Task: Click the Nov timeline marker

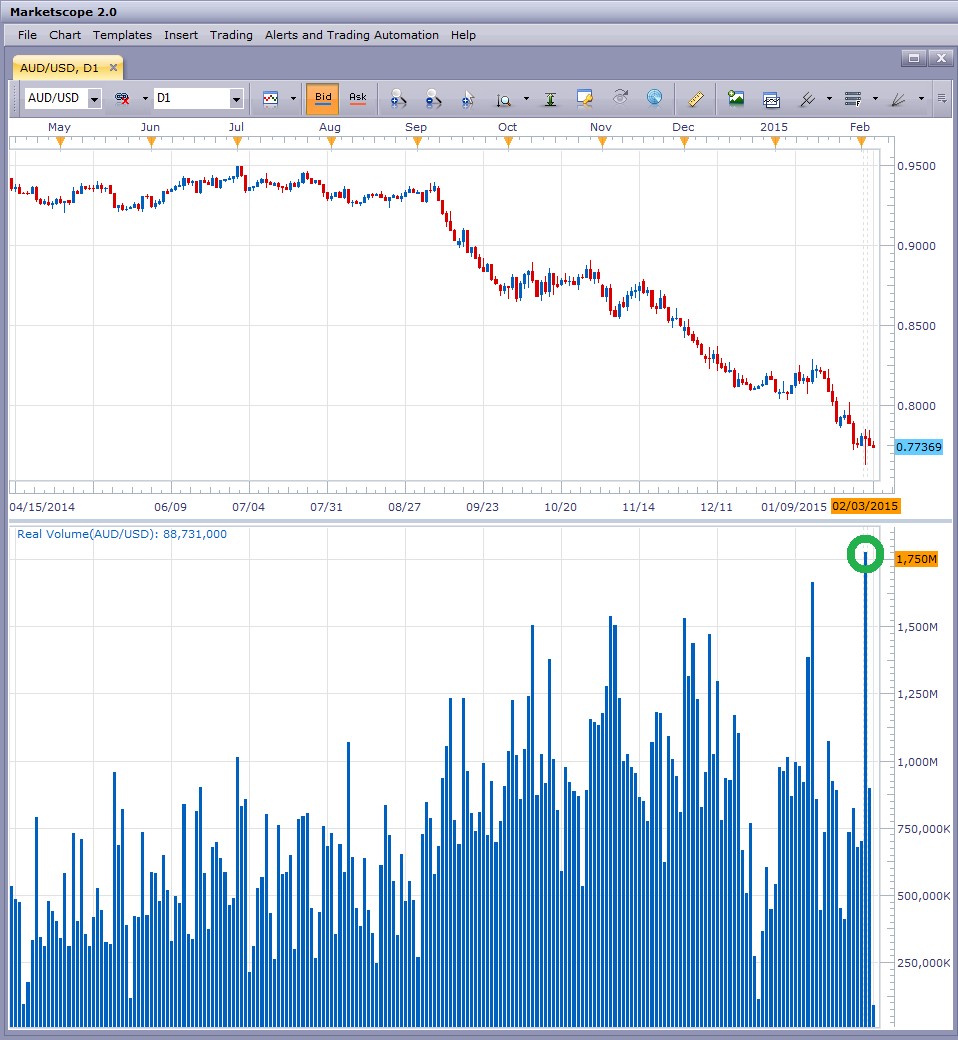Action: click(602, 141)
